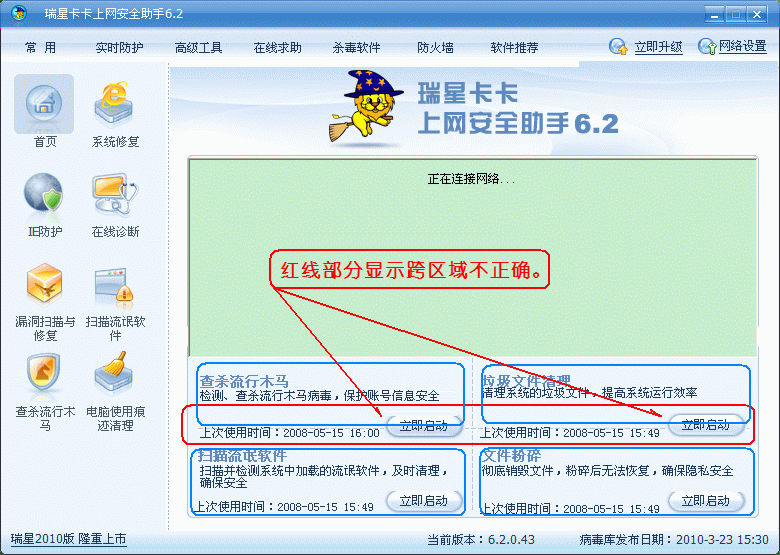Open the 首页 home icon
This screenshot has height=555, width=780.
[x=44, y=104]
